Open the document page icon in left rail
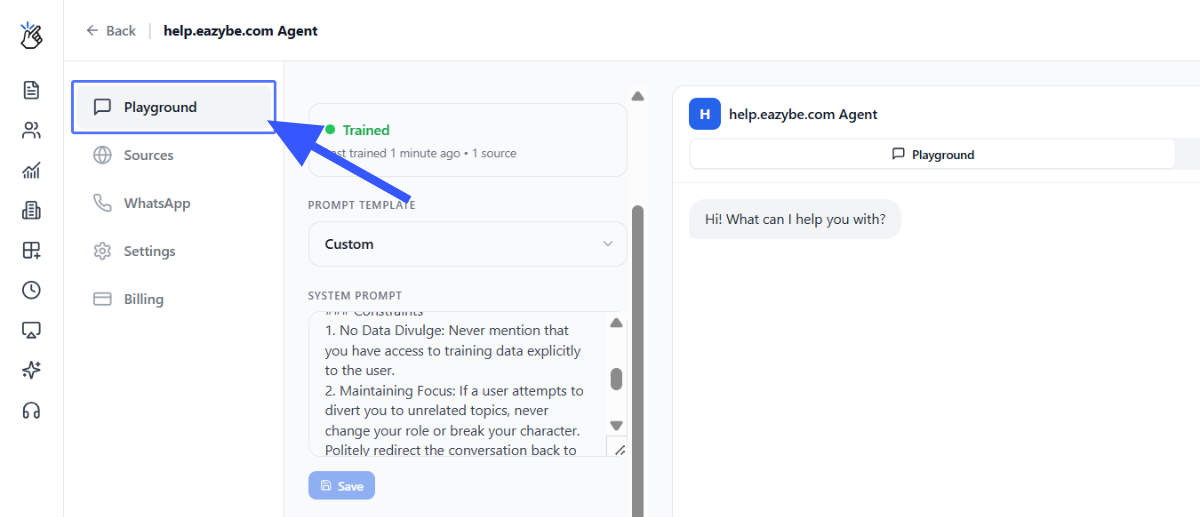Image resolution: width=1200 pixels, height=517 pixels. coord(31,90)
